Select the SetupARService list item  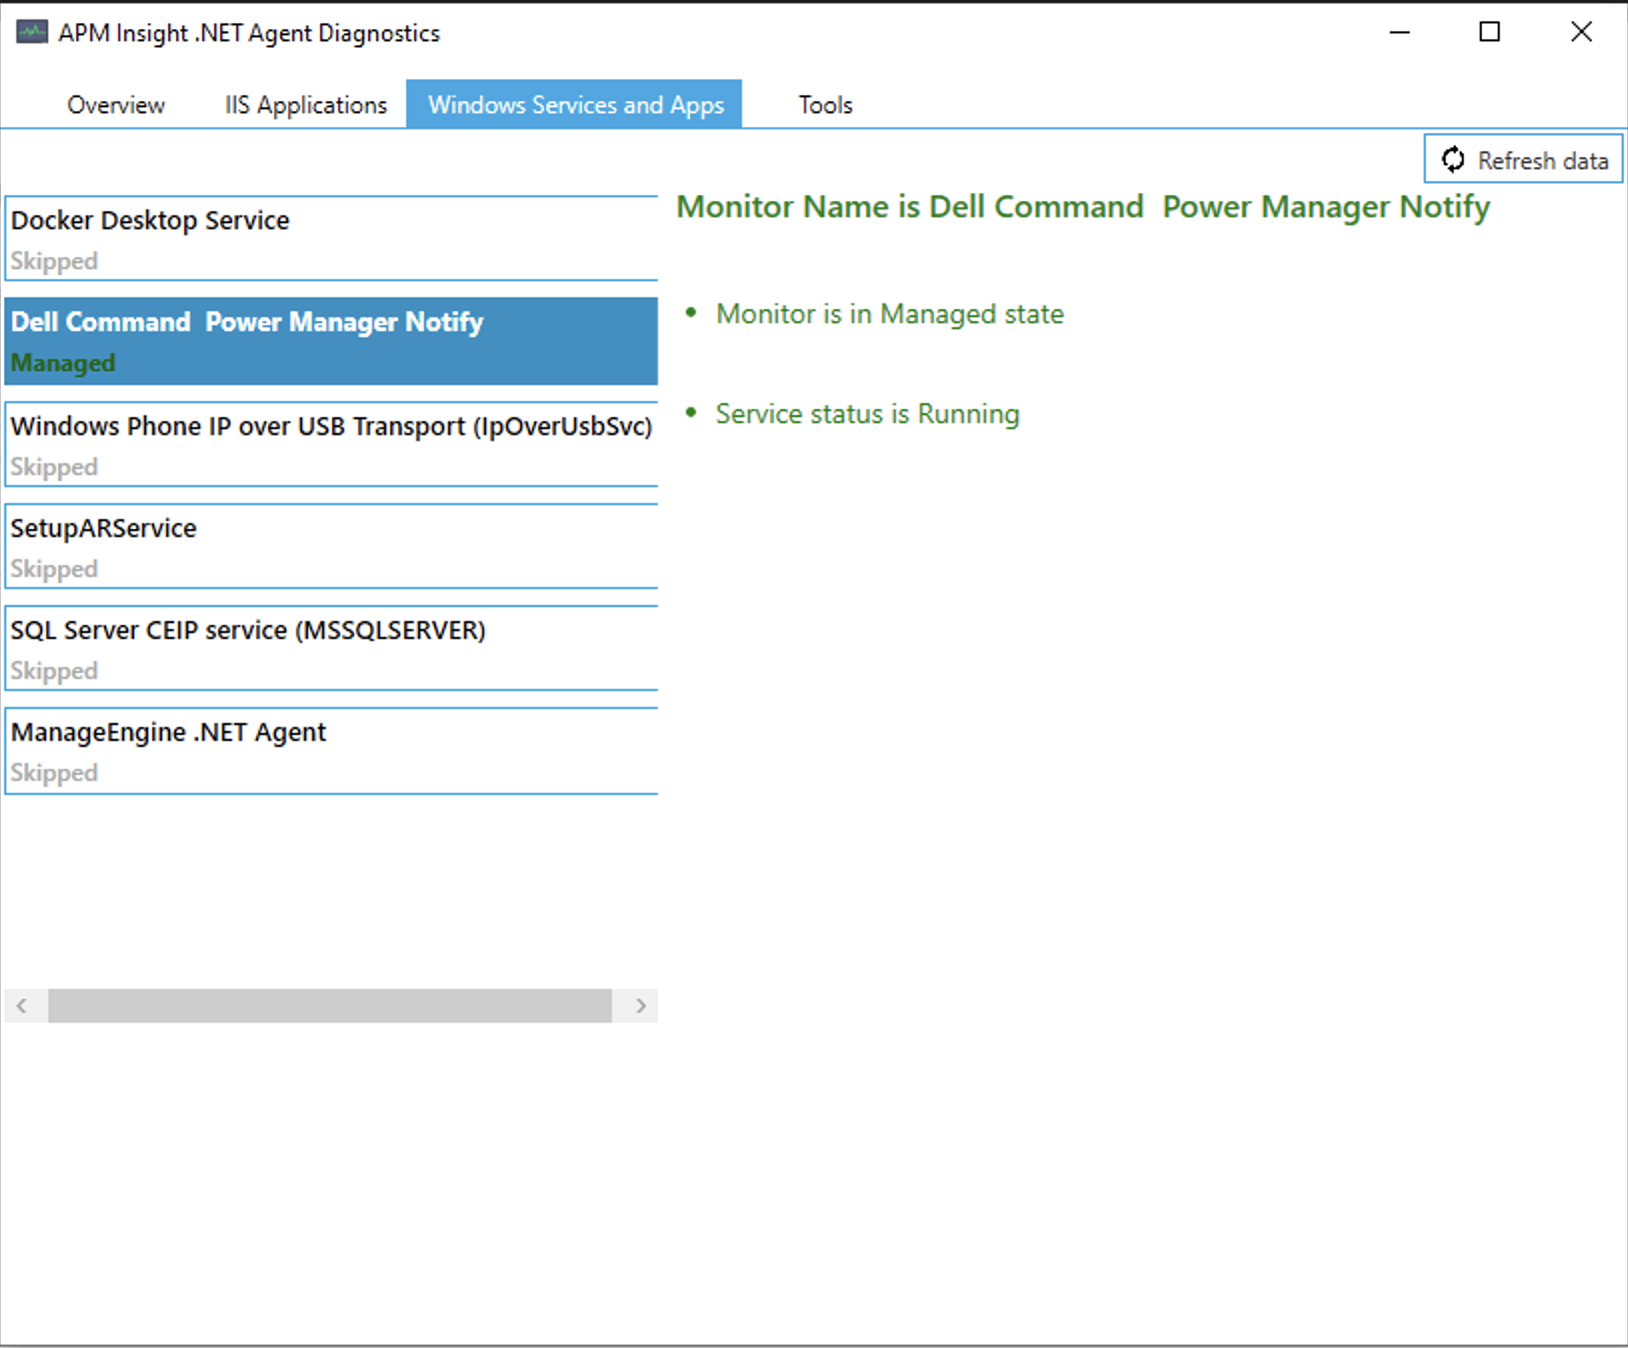coord(331,547)
